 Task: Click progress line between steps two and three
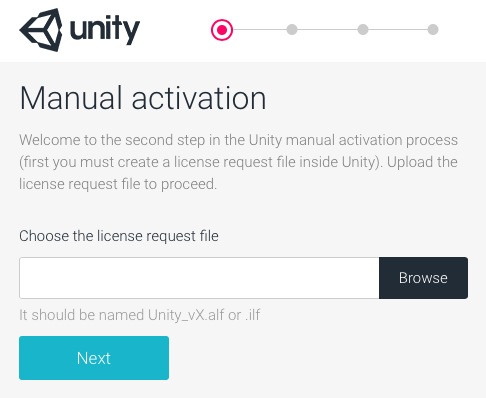click(327, 29)
